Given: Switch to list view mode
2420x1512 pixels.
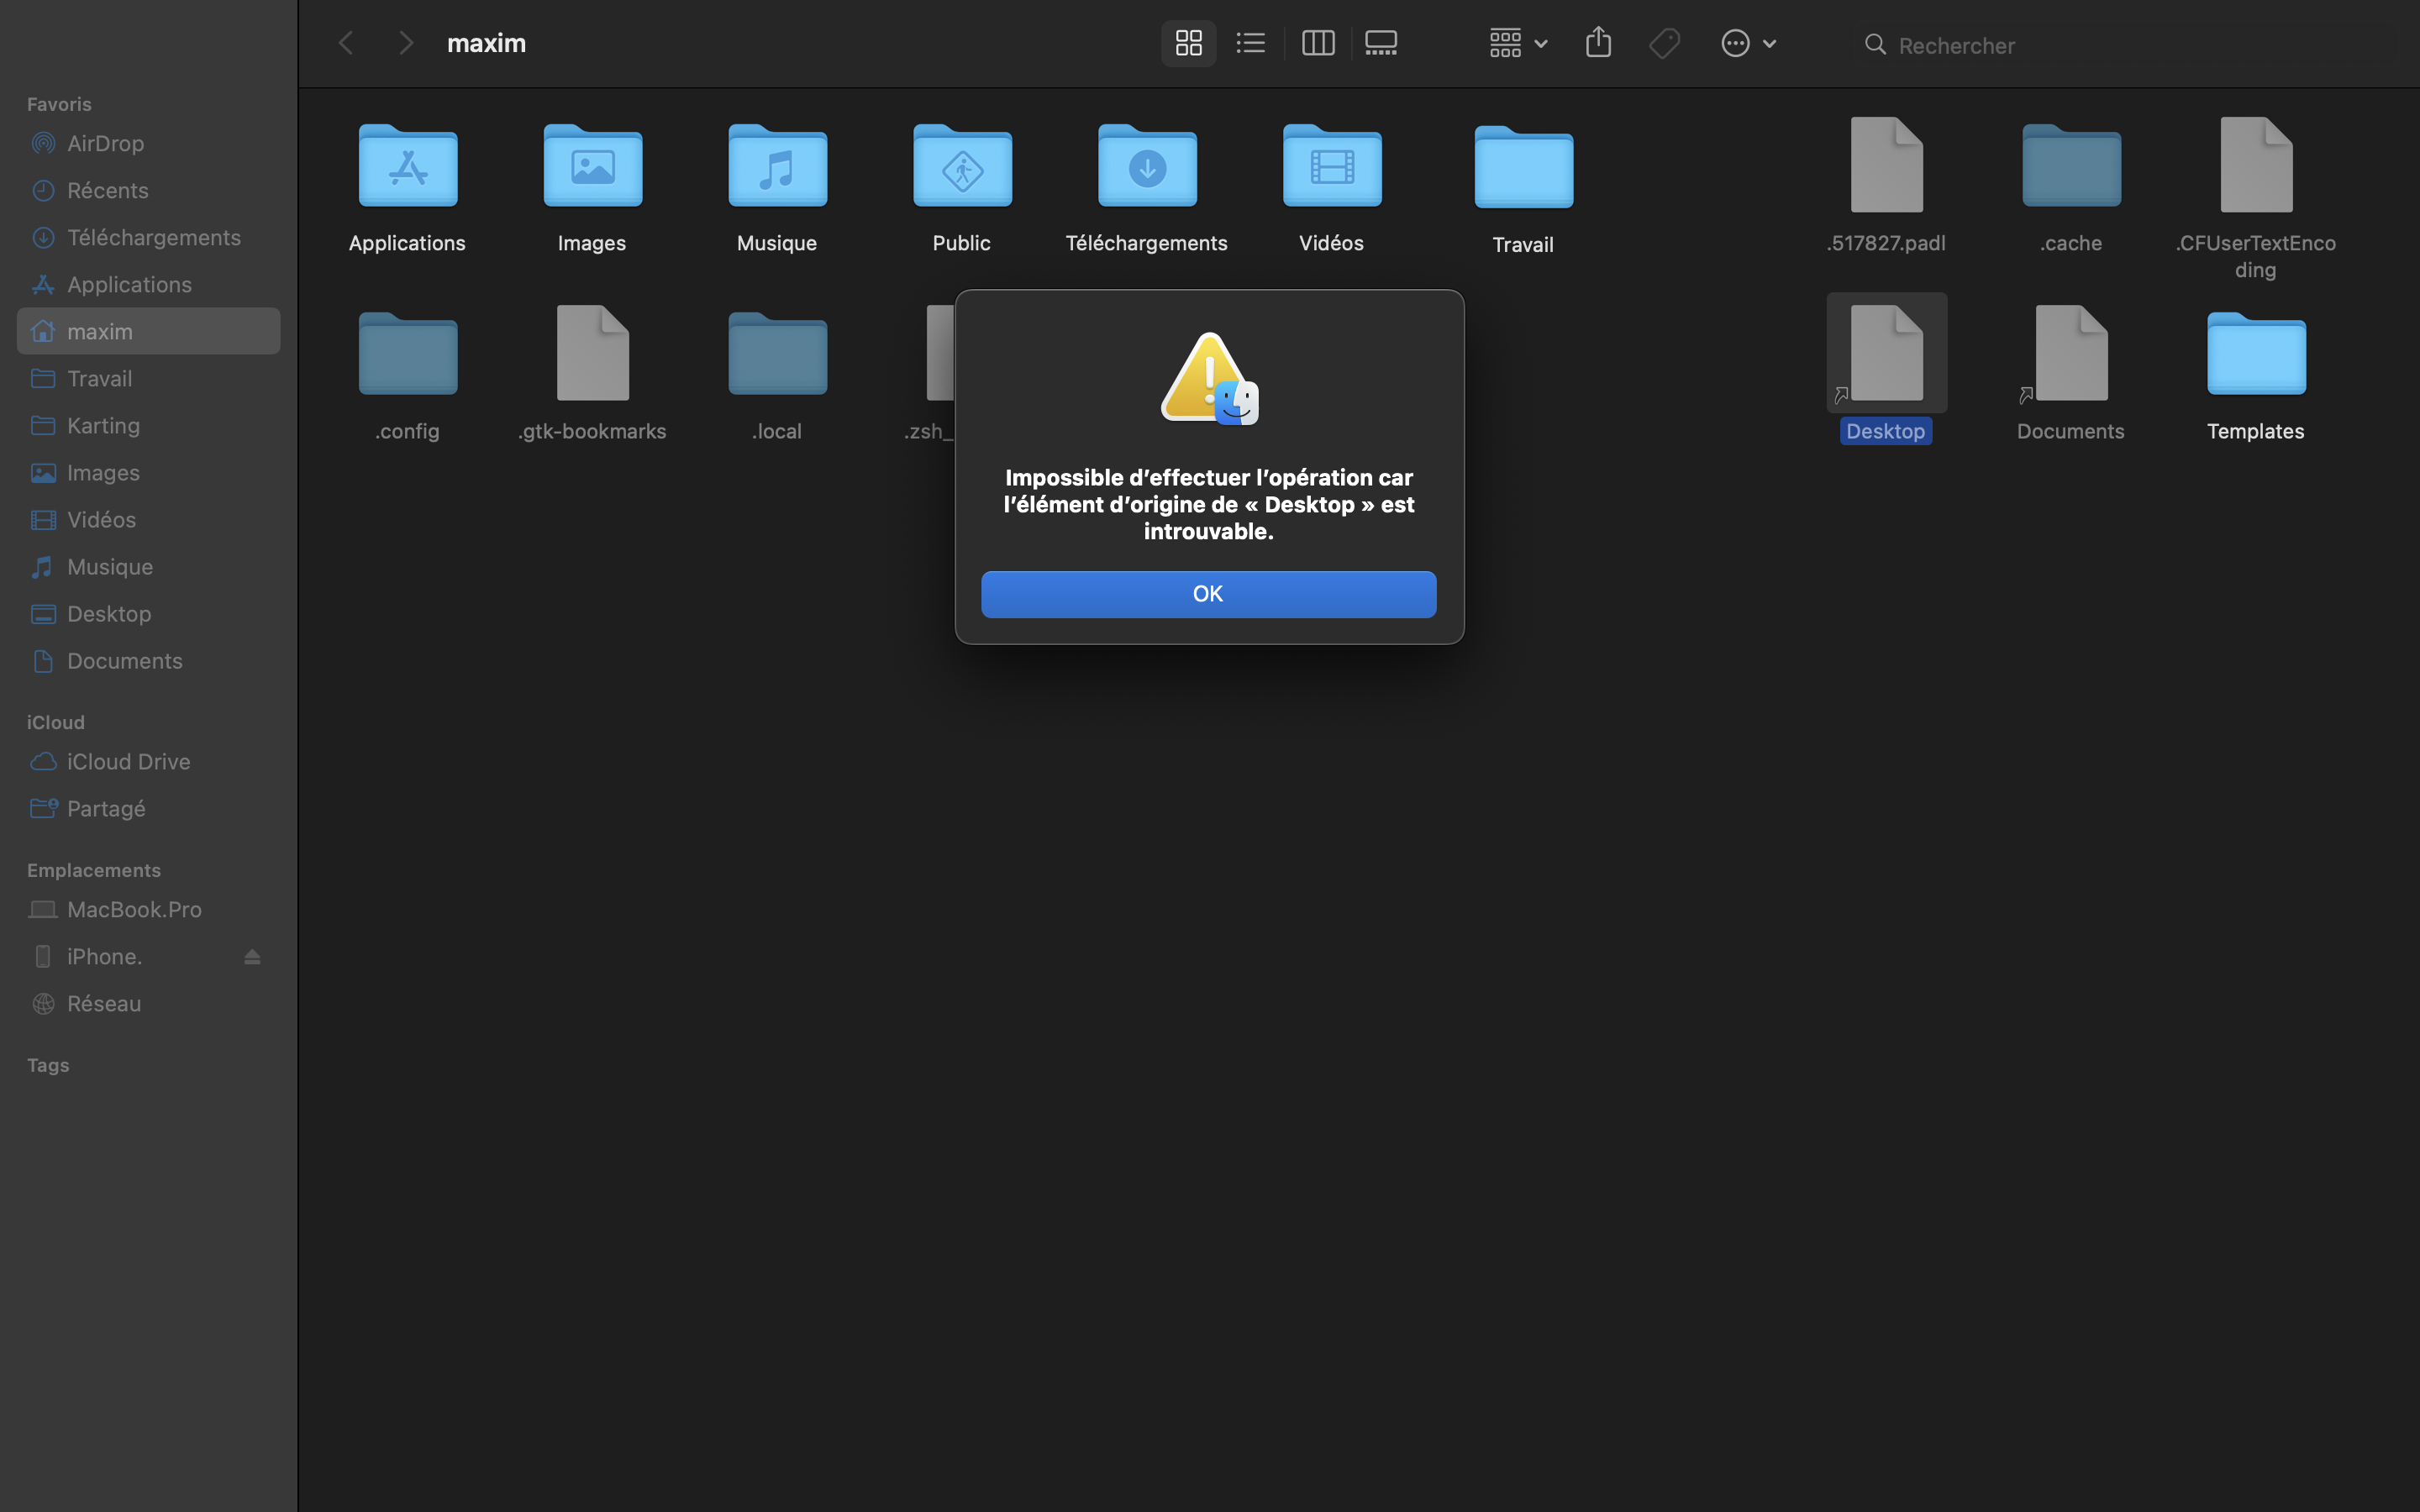Looking at the screenshot, I should click(x=1250, y=43).
